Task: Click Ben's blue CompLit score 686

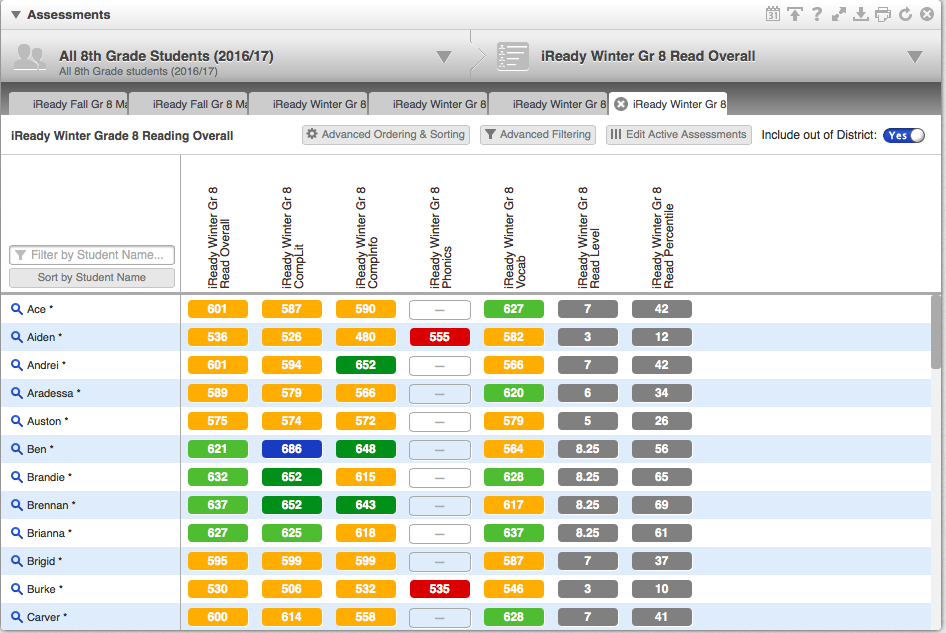Action: click(291, 449)
